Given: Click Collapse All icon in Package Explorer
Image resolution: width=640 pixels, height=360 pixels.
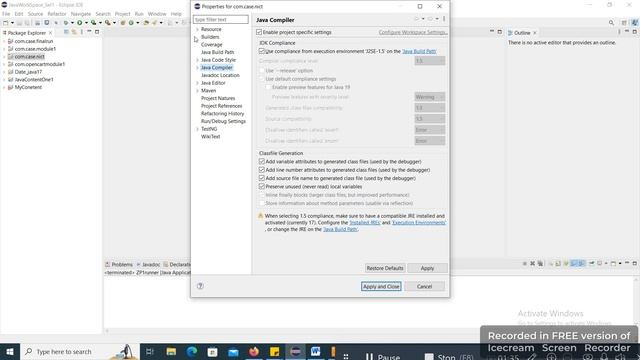Looking at the screenshot, I should point(66,32).
